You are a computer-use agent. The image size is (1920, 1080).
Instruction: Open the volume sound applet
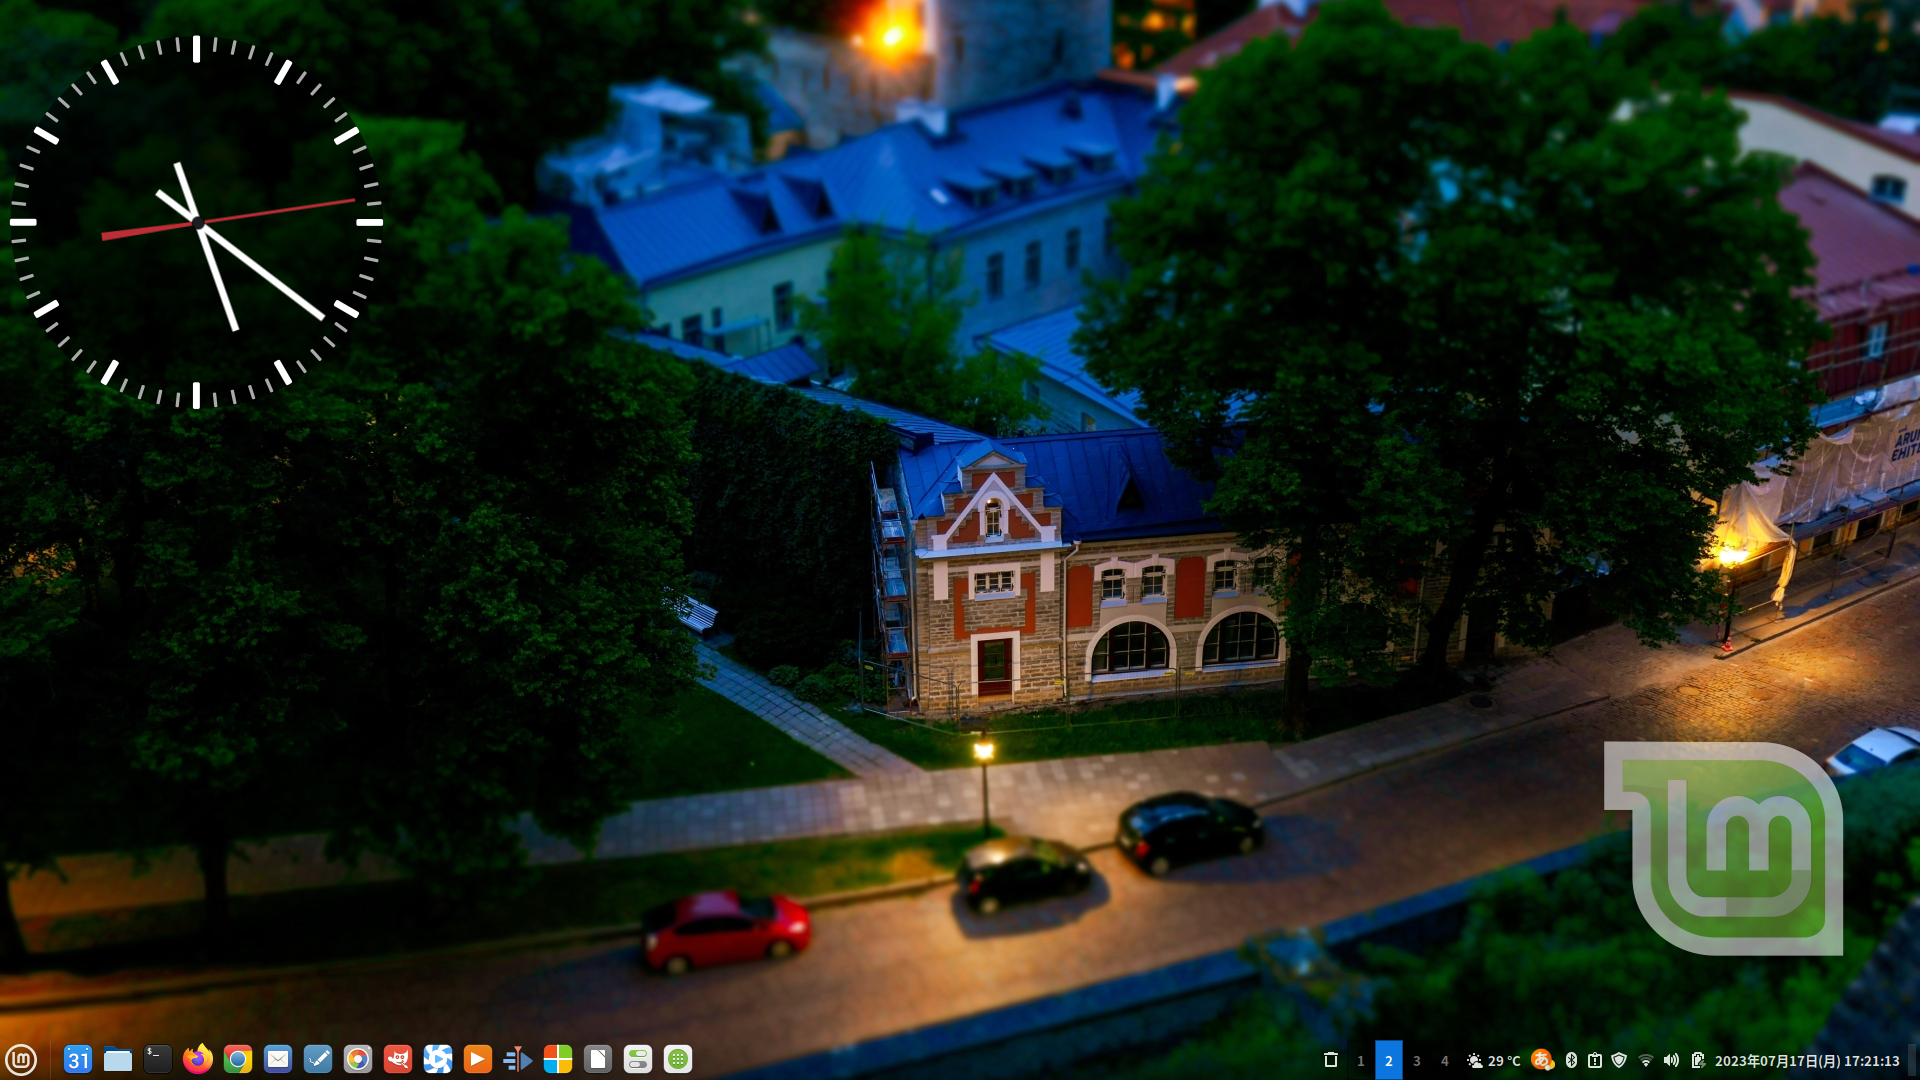1671,1060
